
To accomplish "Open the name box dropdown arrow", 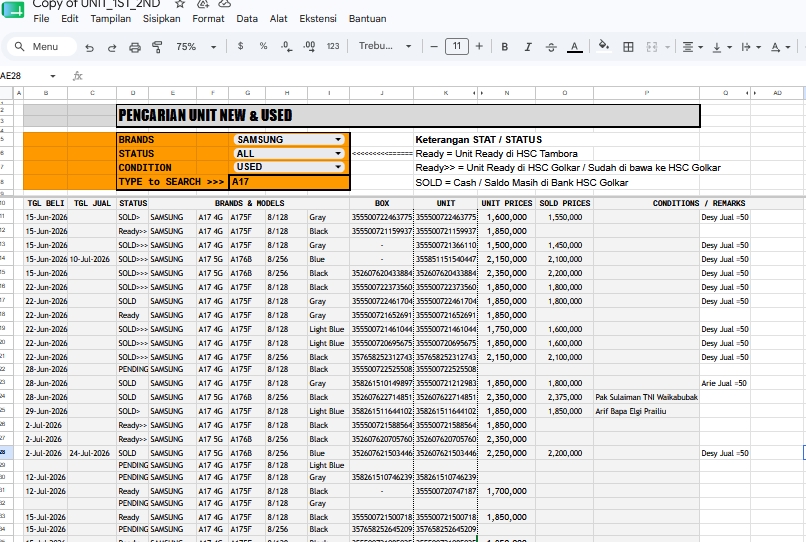I will (52, 76).
